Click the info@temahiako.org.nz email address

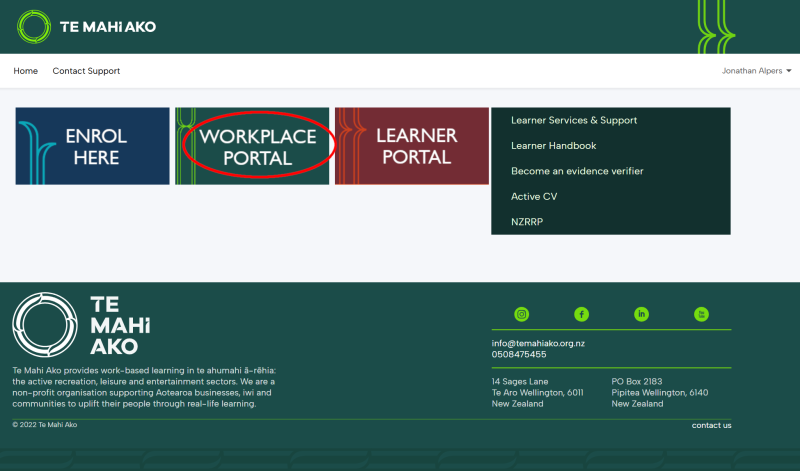[538, 343]
